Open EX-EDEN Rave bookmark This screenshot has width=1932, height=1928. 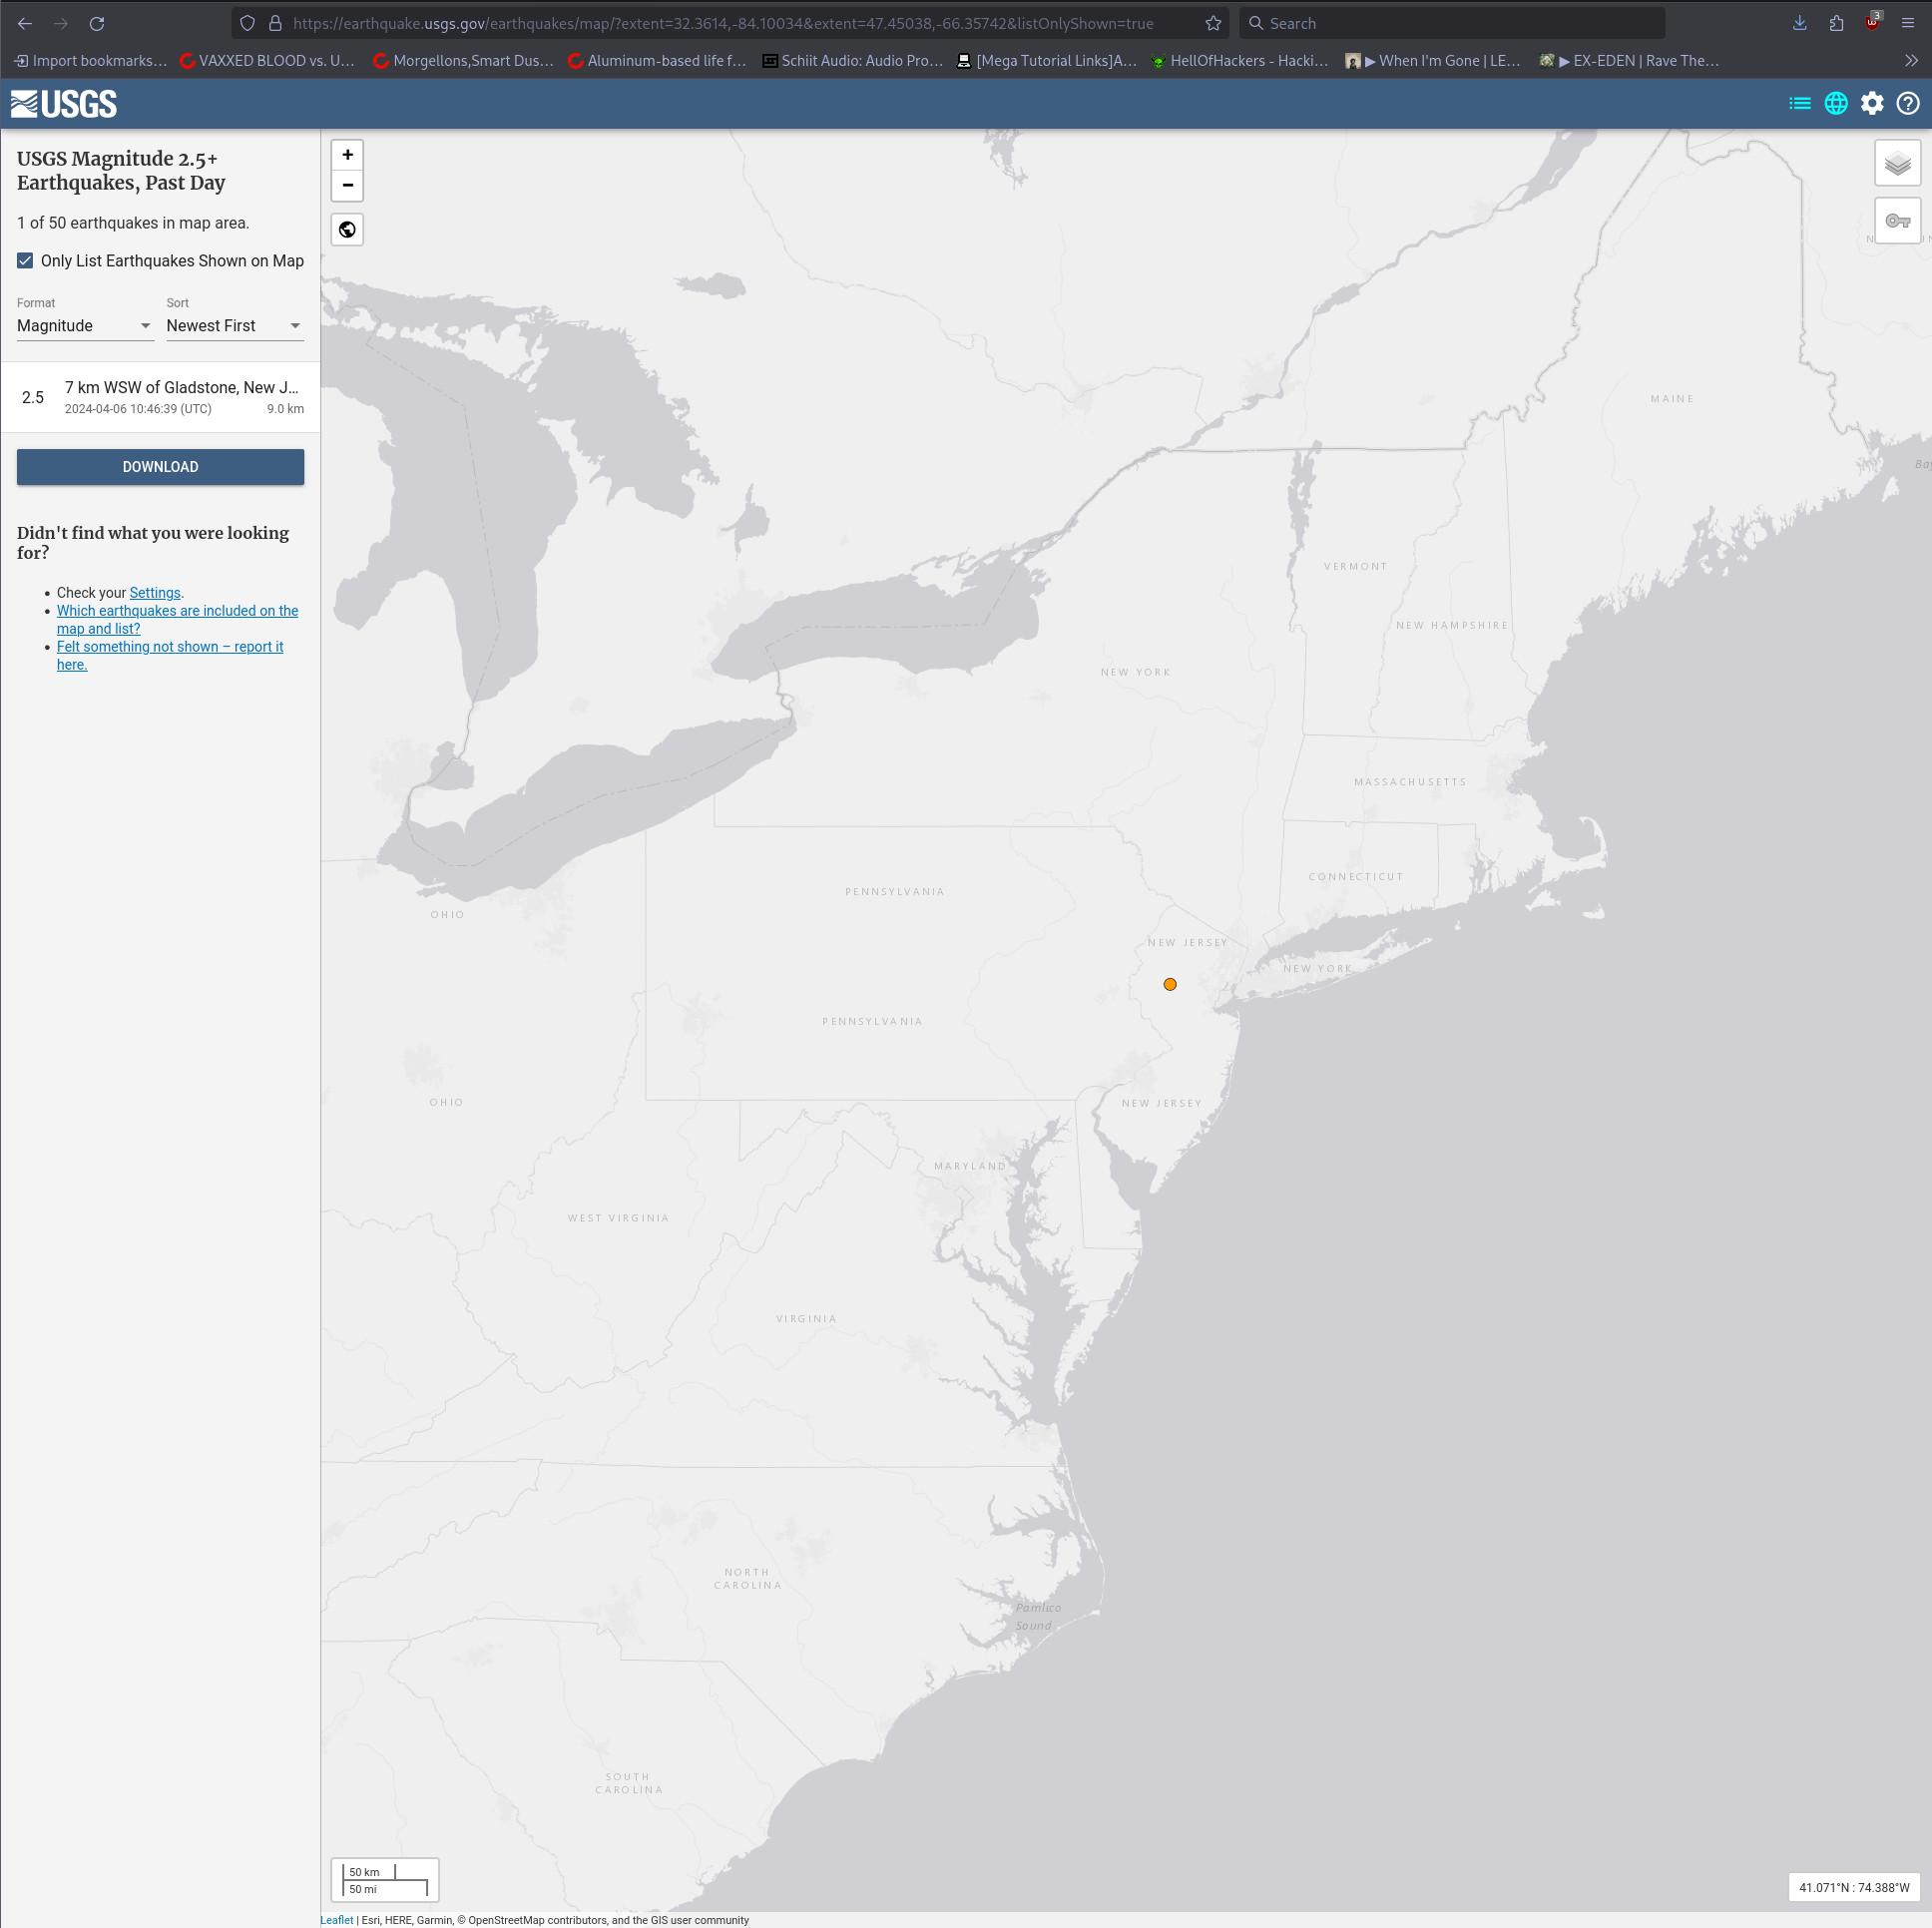tap(1629, 61)
